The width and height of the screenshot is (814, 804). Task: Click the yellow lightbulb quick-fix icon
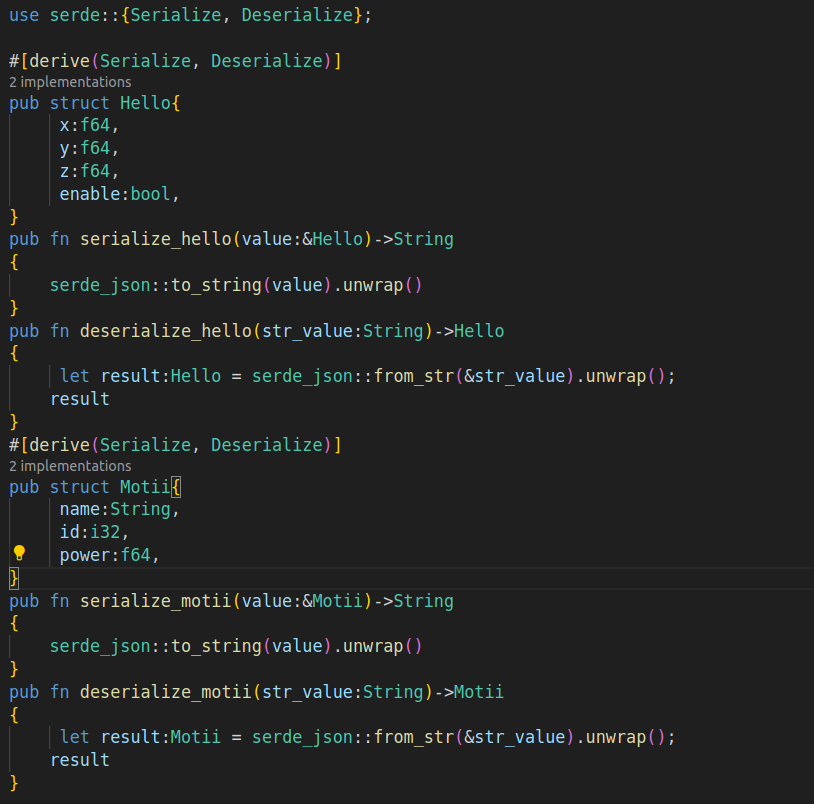(x=18, y=554)
